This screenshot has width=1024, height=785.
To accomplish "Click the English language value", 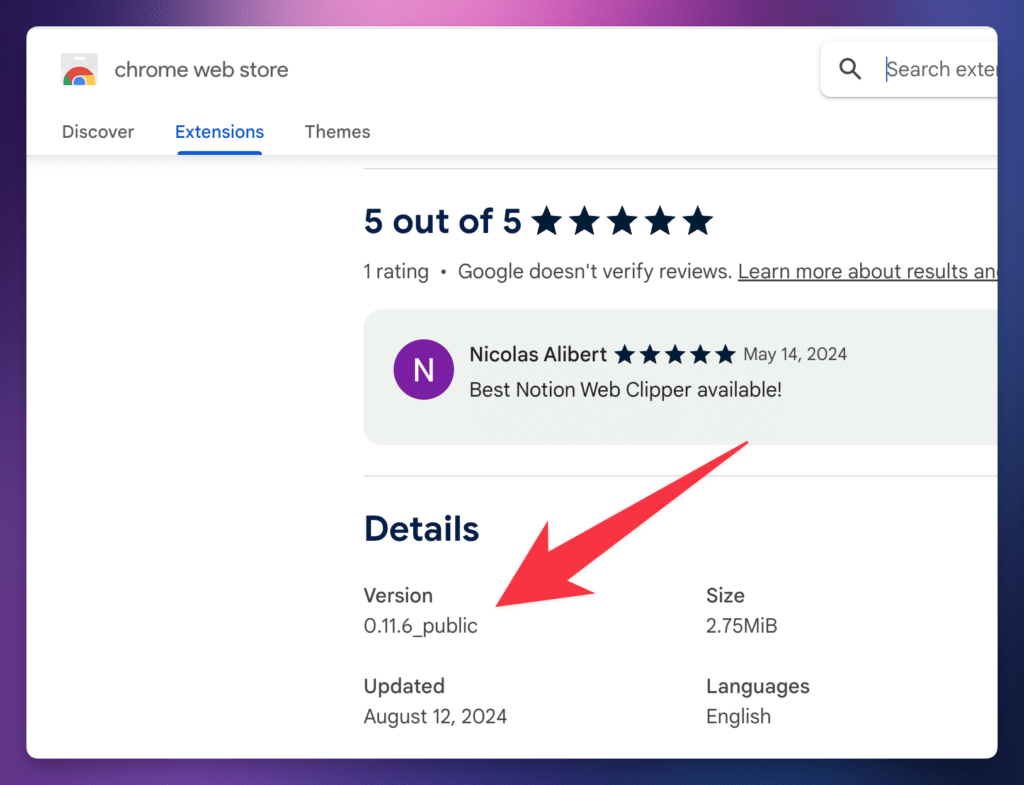I will click(x=738, y=716).
